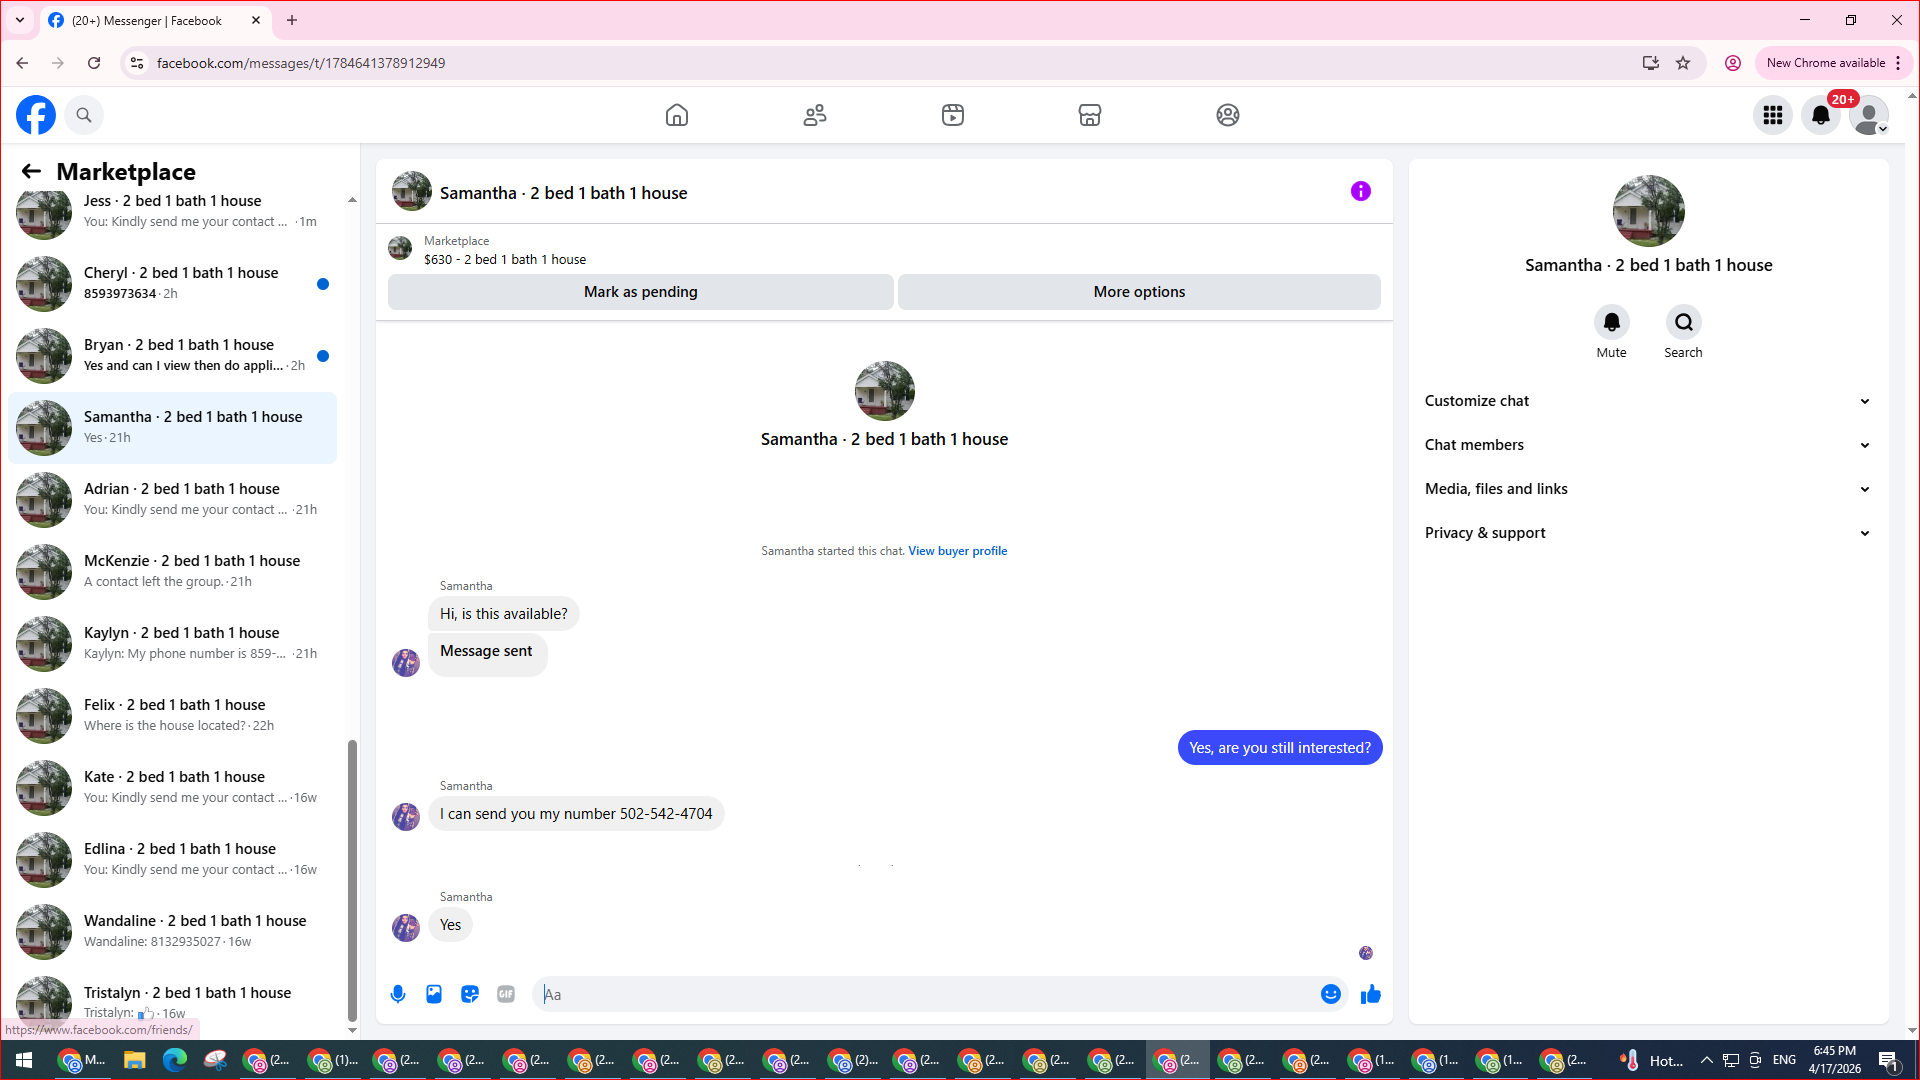Send a thumbs-up like
The height and width of the screenshot is (1080, 1920).
point(1371,994)
